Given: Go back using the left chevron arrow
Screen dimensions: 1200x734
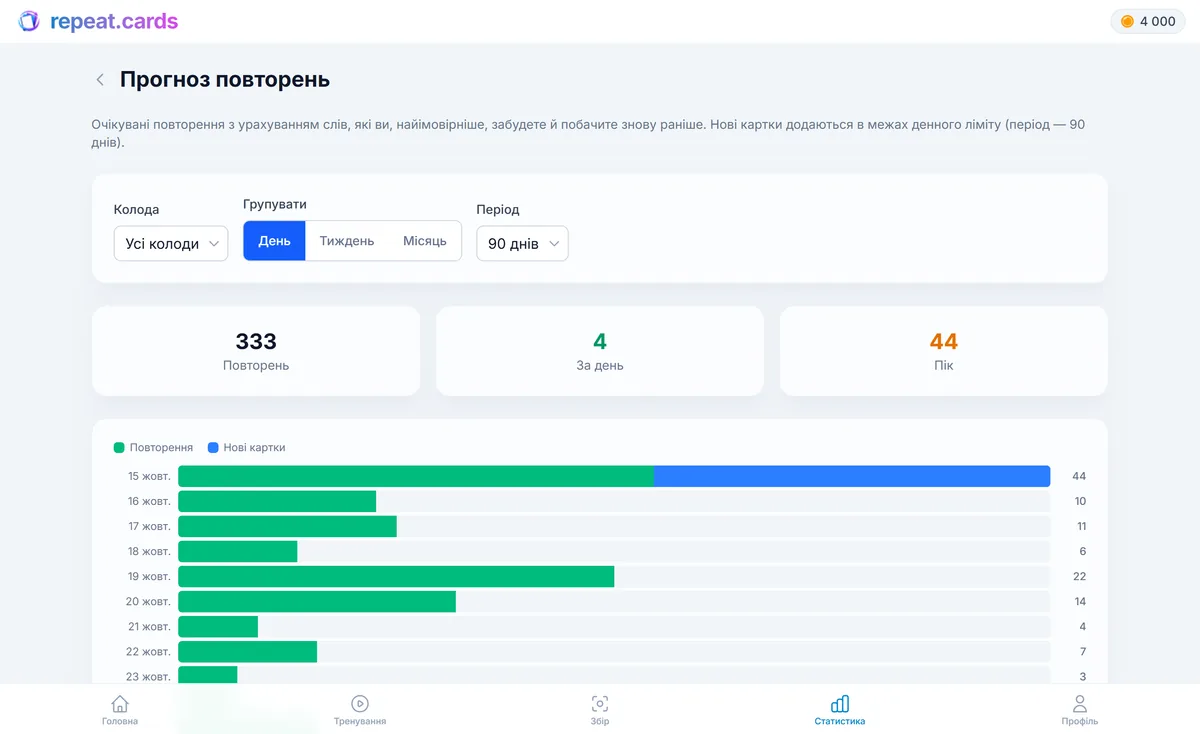Looking at the screenshot, I should tap(100, 80).
